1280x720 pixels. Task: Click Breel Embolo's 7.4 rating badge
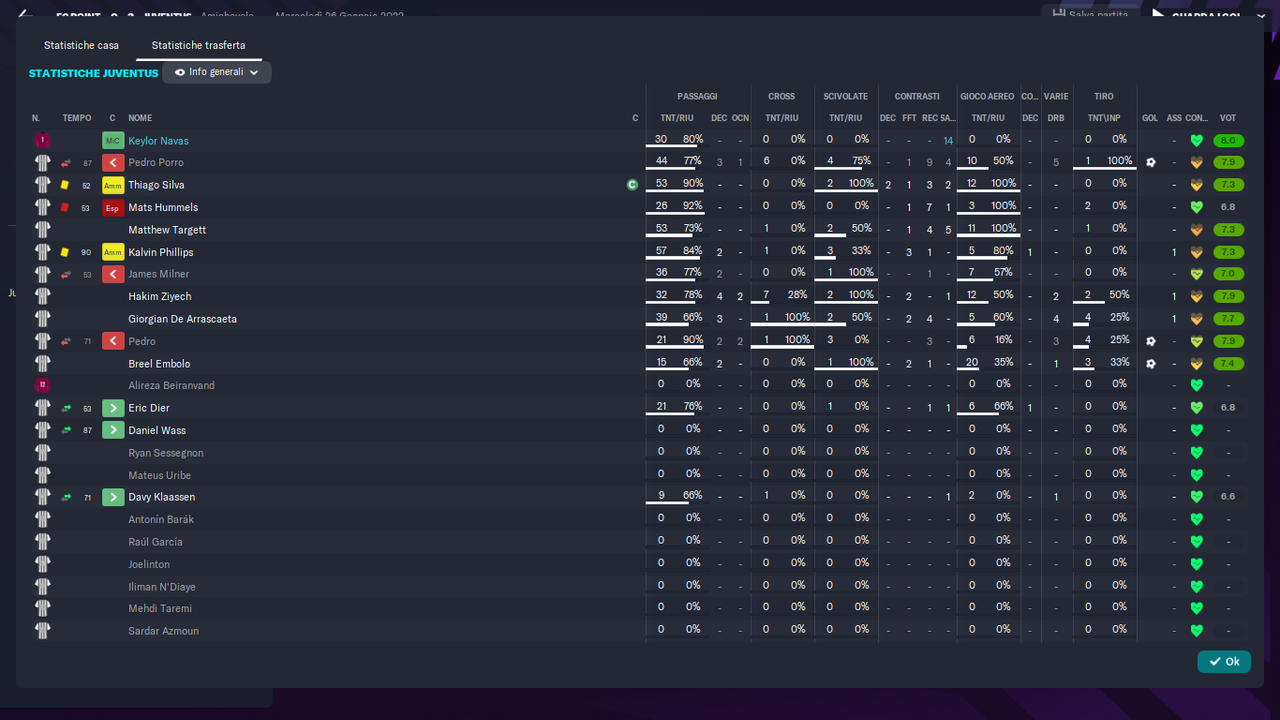1228,364
